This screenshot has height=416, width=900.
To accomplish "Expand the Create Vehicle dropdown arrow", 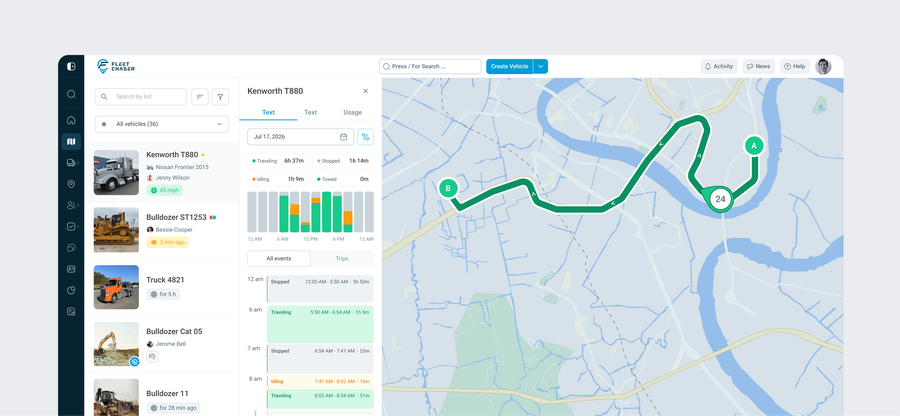I will click(541, 67).
